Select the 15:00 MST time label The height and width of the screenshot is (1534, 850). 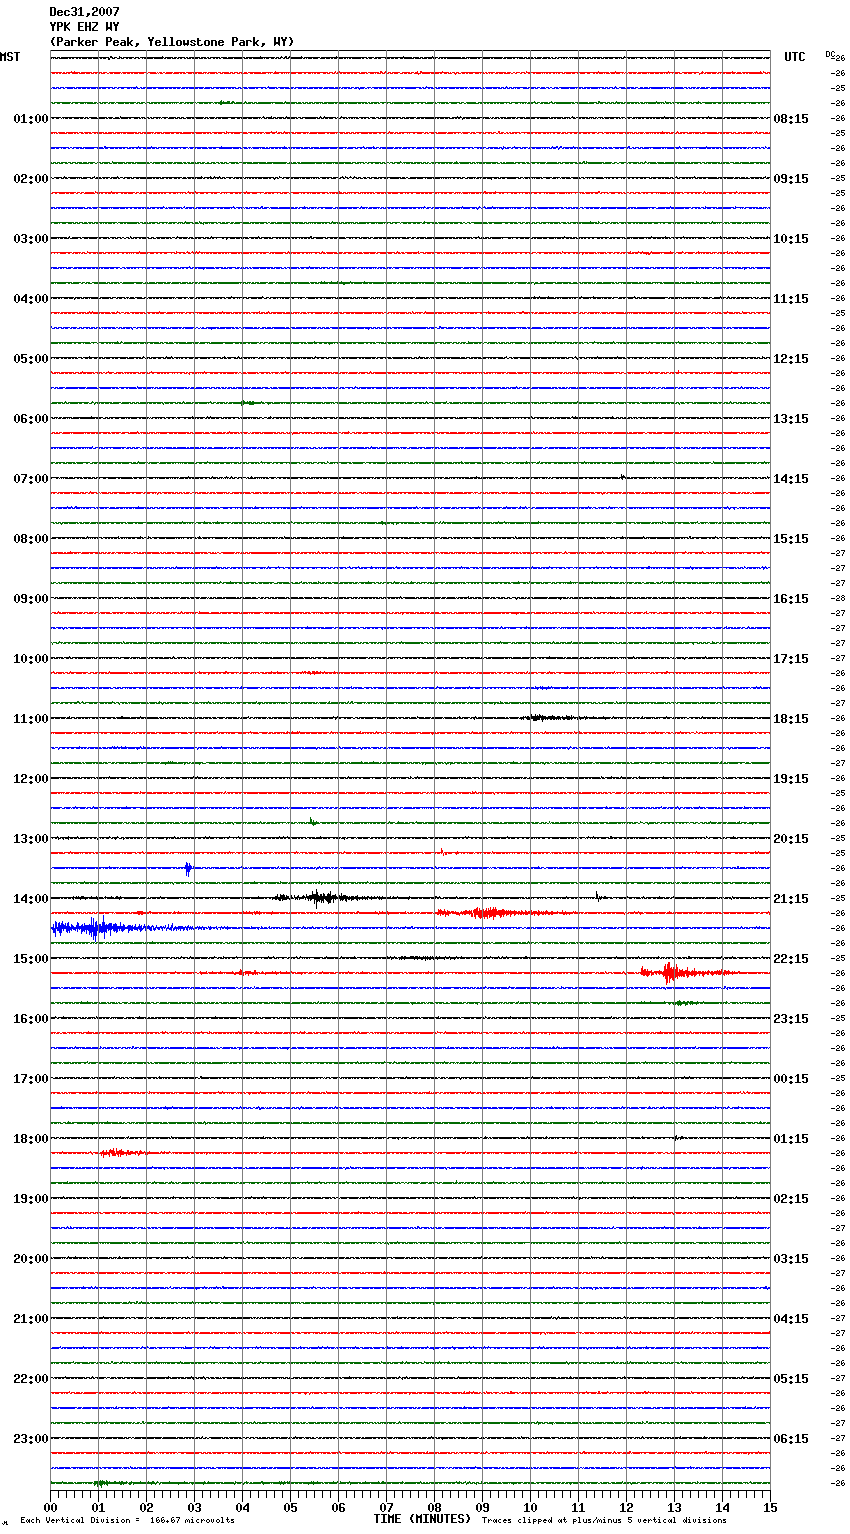click(30, 959)
